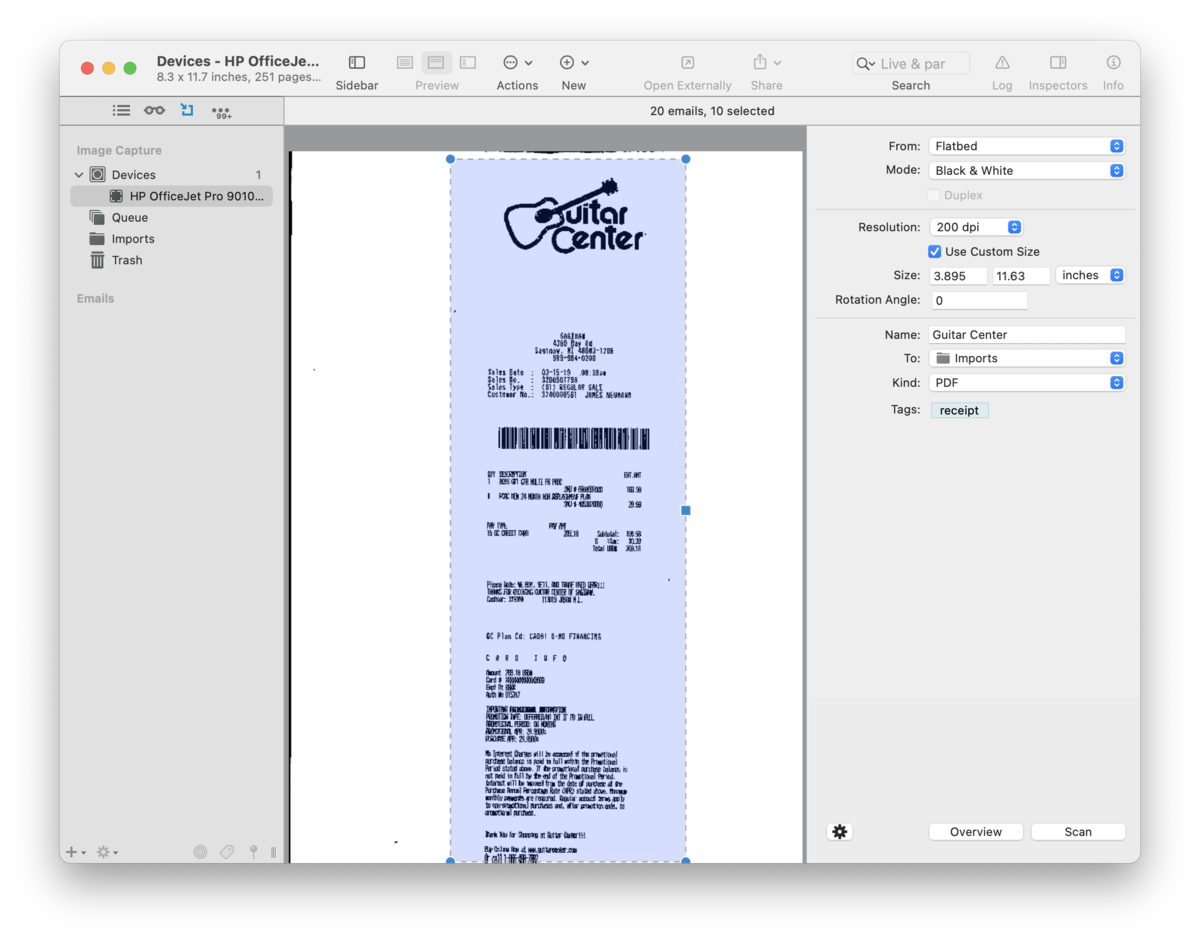The height and width of the screenshot is (942, 1200).
Task: Click the Image Capture section header
Action: coord(119,150)
